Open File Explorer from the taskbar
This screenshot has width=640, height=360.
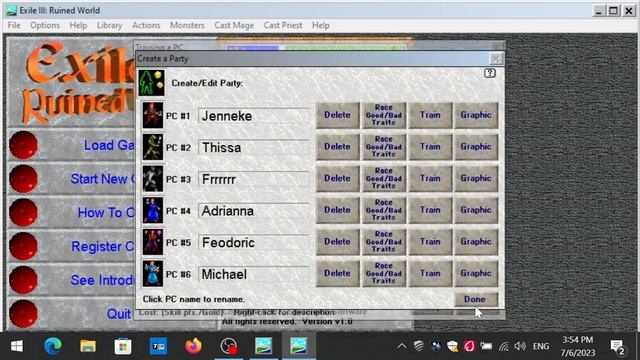click(x=88, y=346)
